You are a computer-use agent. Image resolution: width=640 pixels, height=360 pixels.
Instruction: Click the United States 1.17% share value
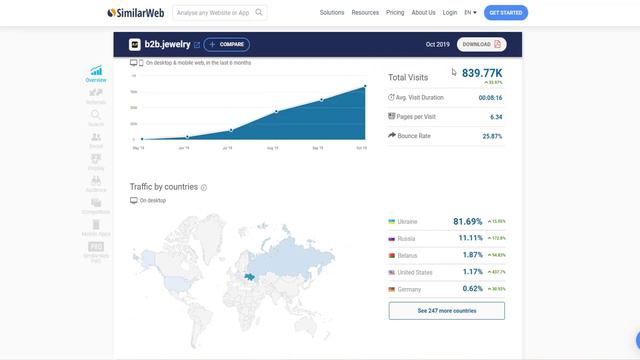click(x=473, y=271)
